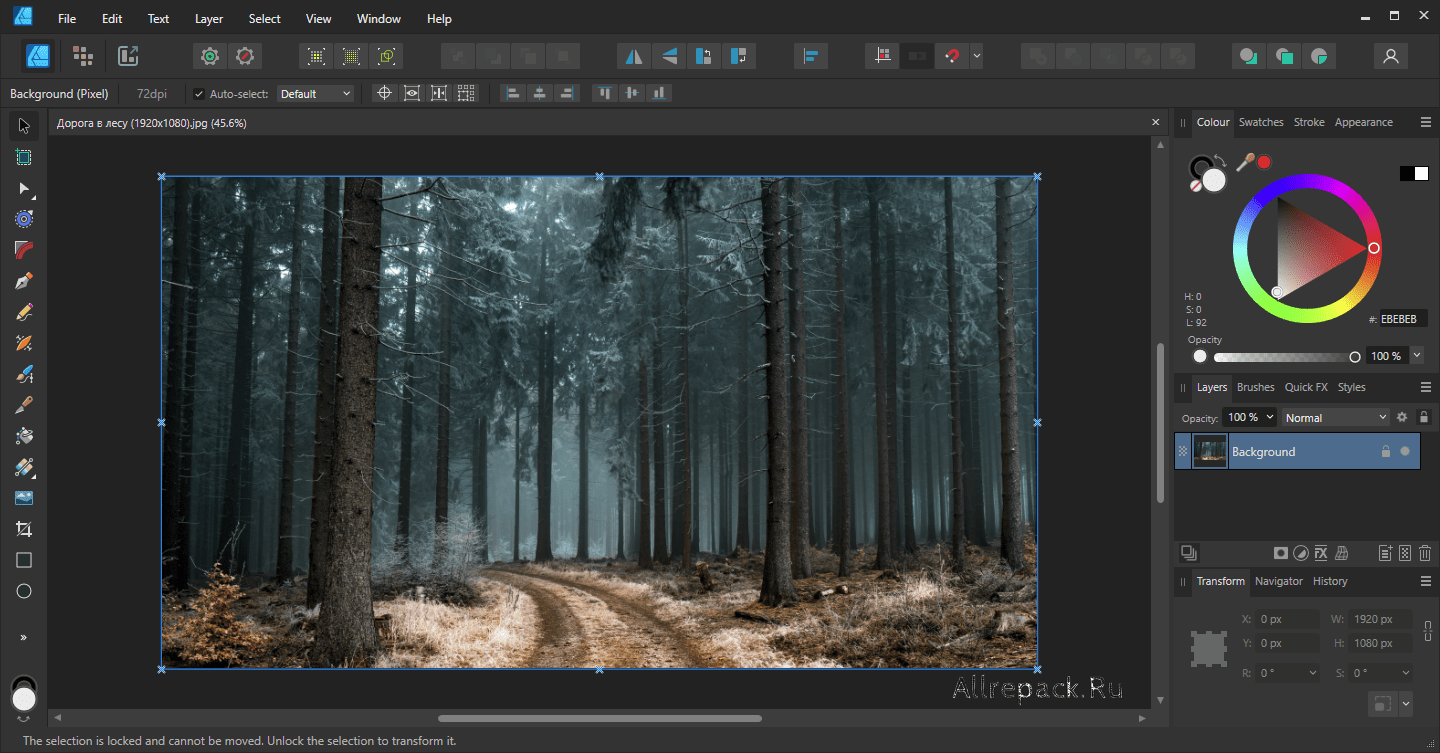This screenshot has width=1440, height=753.
Task: Set black and white default swatch
Action: 1414,174
